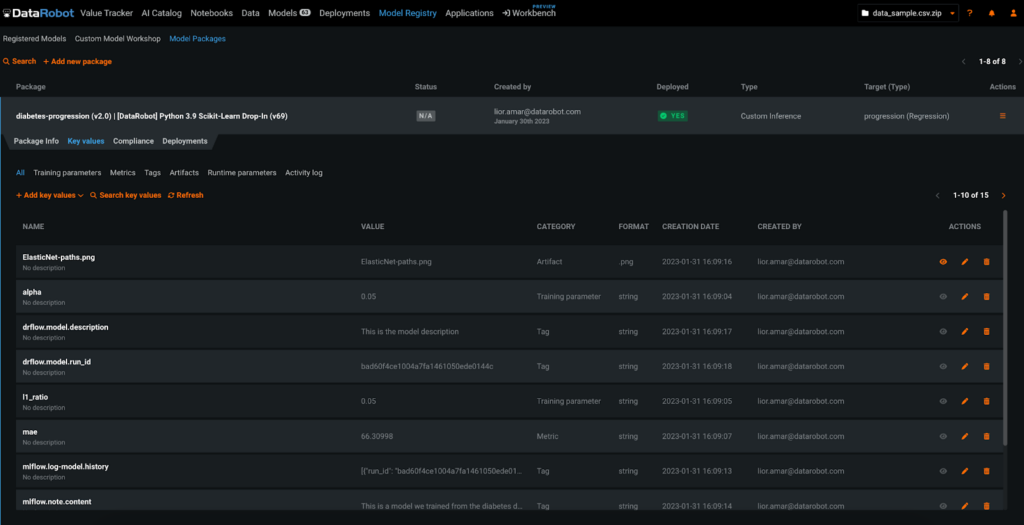Delete the mae metric entry
The width and height of the screenshot is (1024, 525).
tap(986, 436)
